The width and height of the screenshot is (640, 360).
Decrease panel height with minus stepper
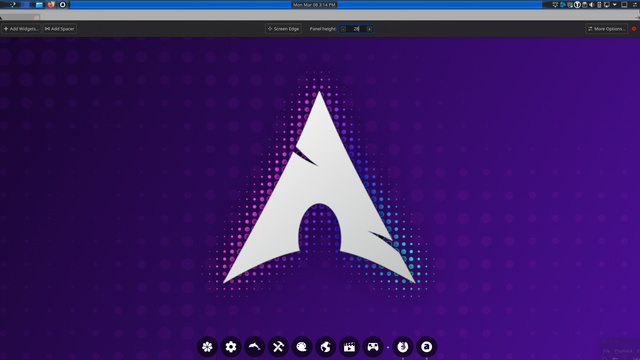tap(343, 29)
